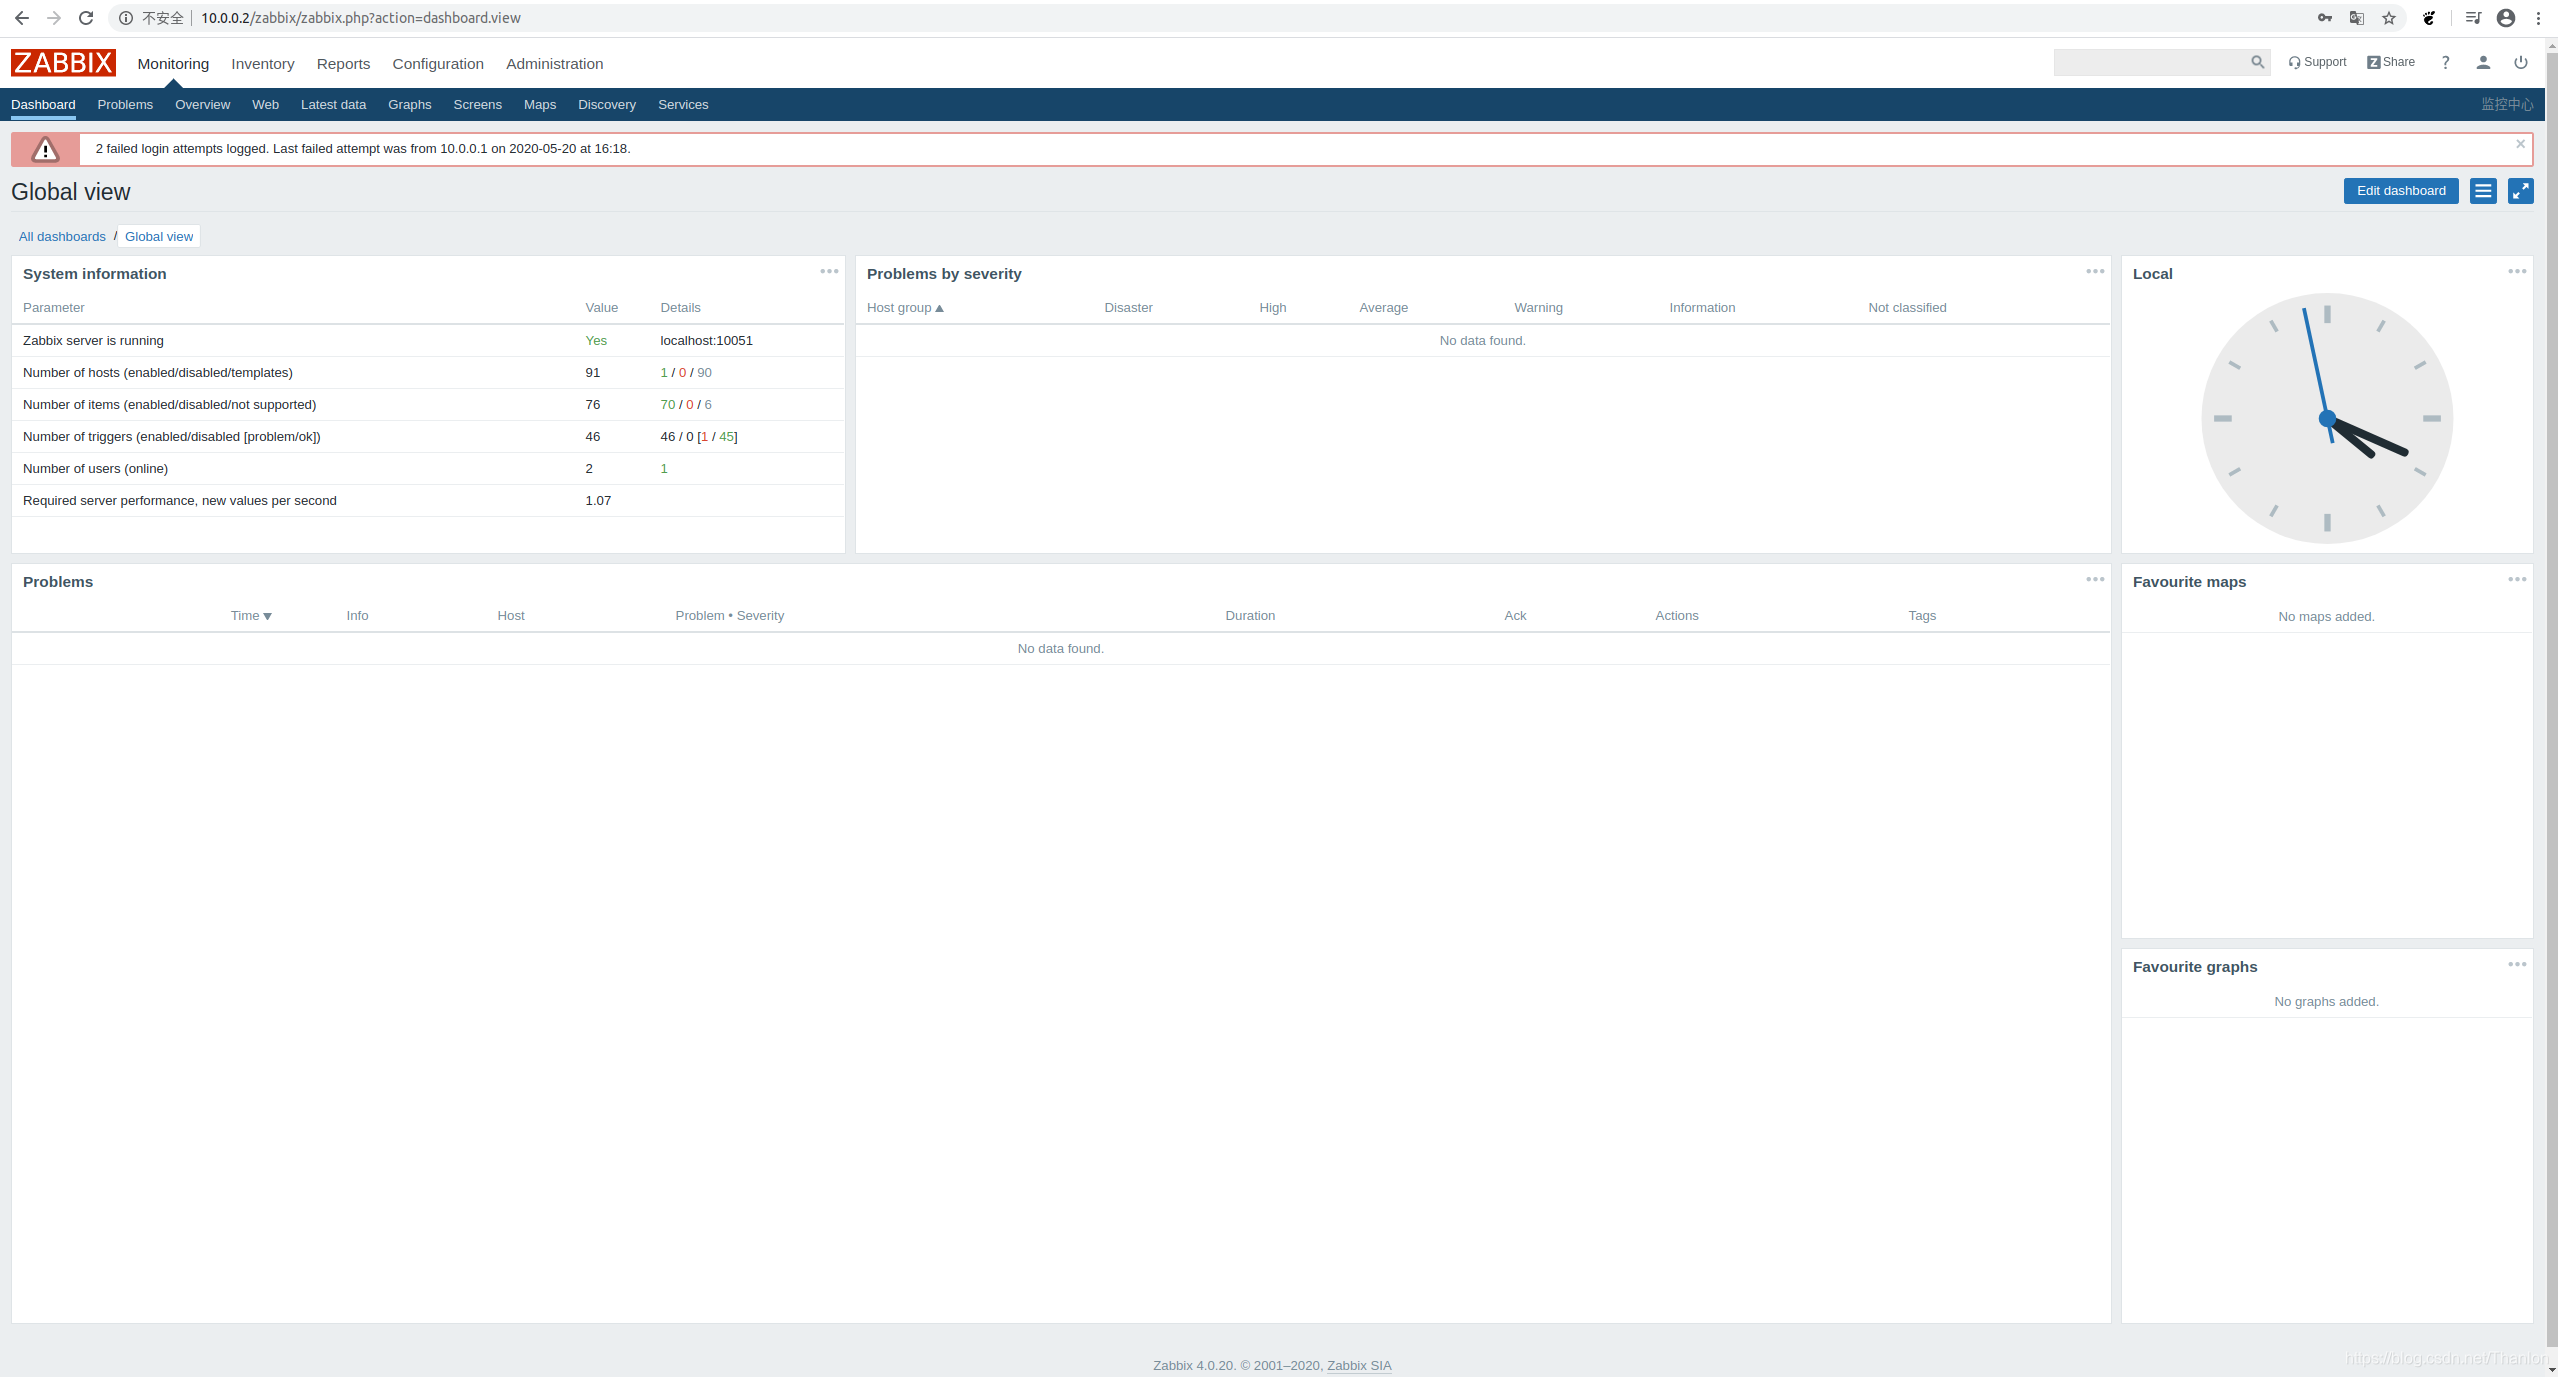Open Local clock widget menu dots
Screen dimensions: 2558x1377
click(x=2517, y=271)
